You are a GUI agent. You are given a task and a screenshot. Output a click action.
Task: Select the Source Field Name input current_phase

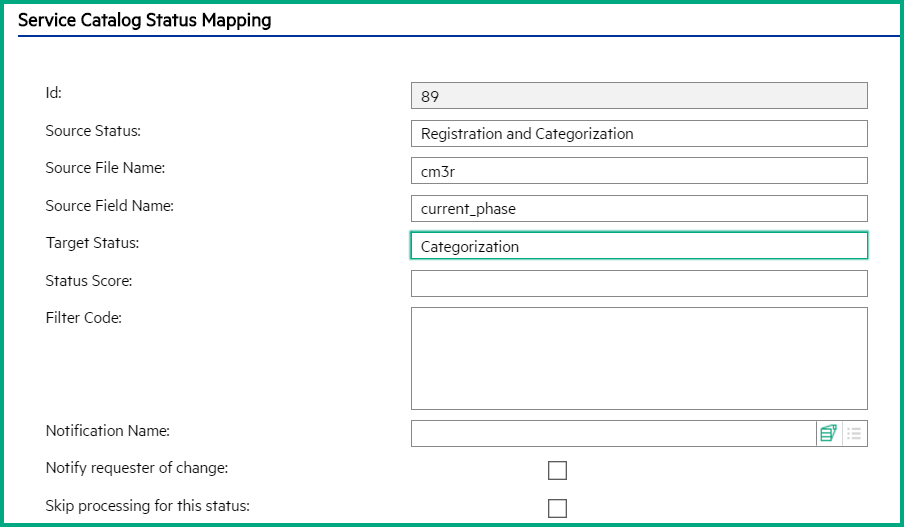click(639, 209)
